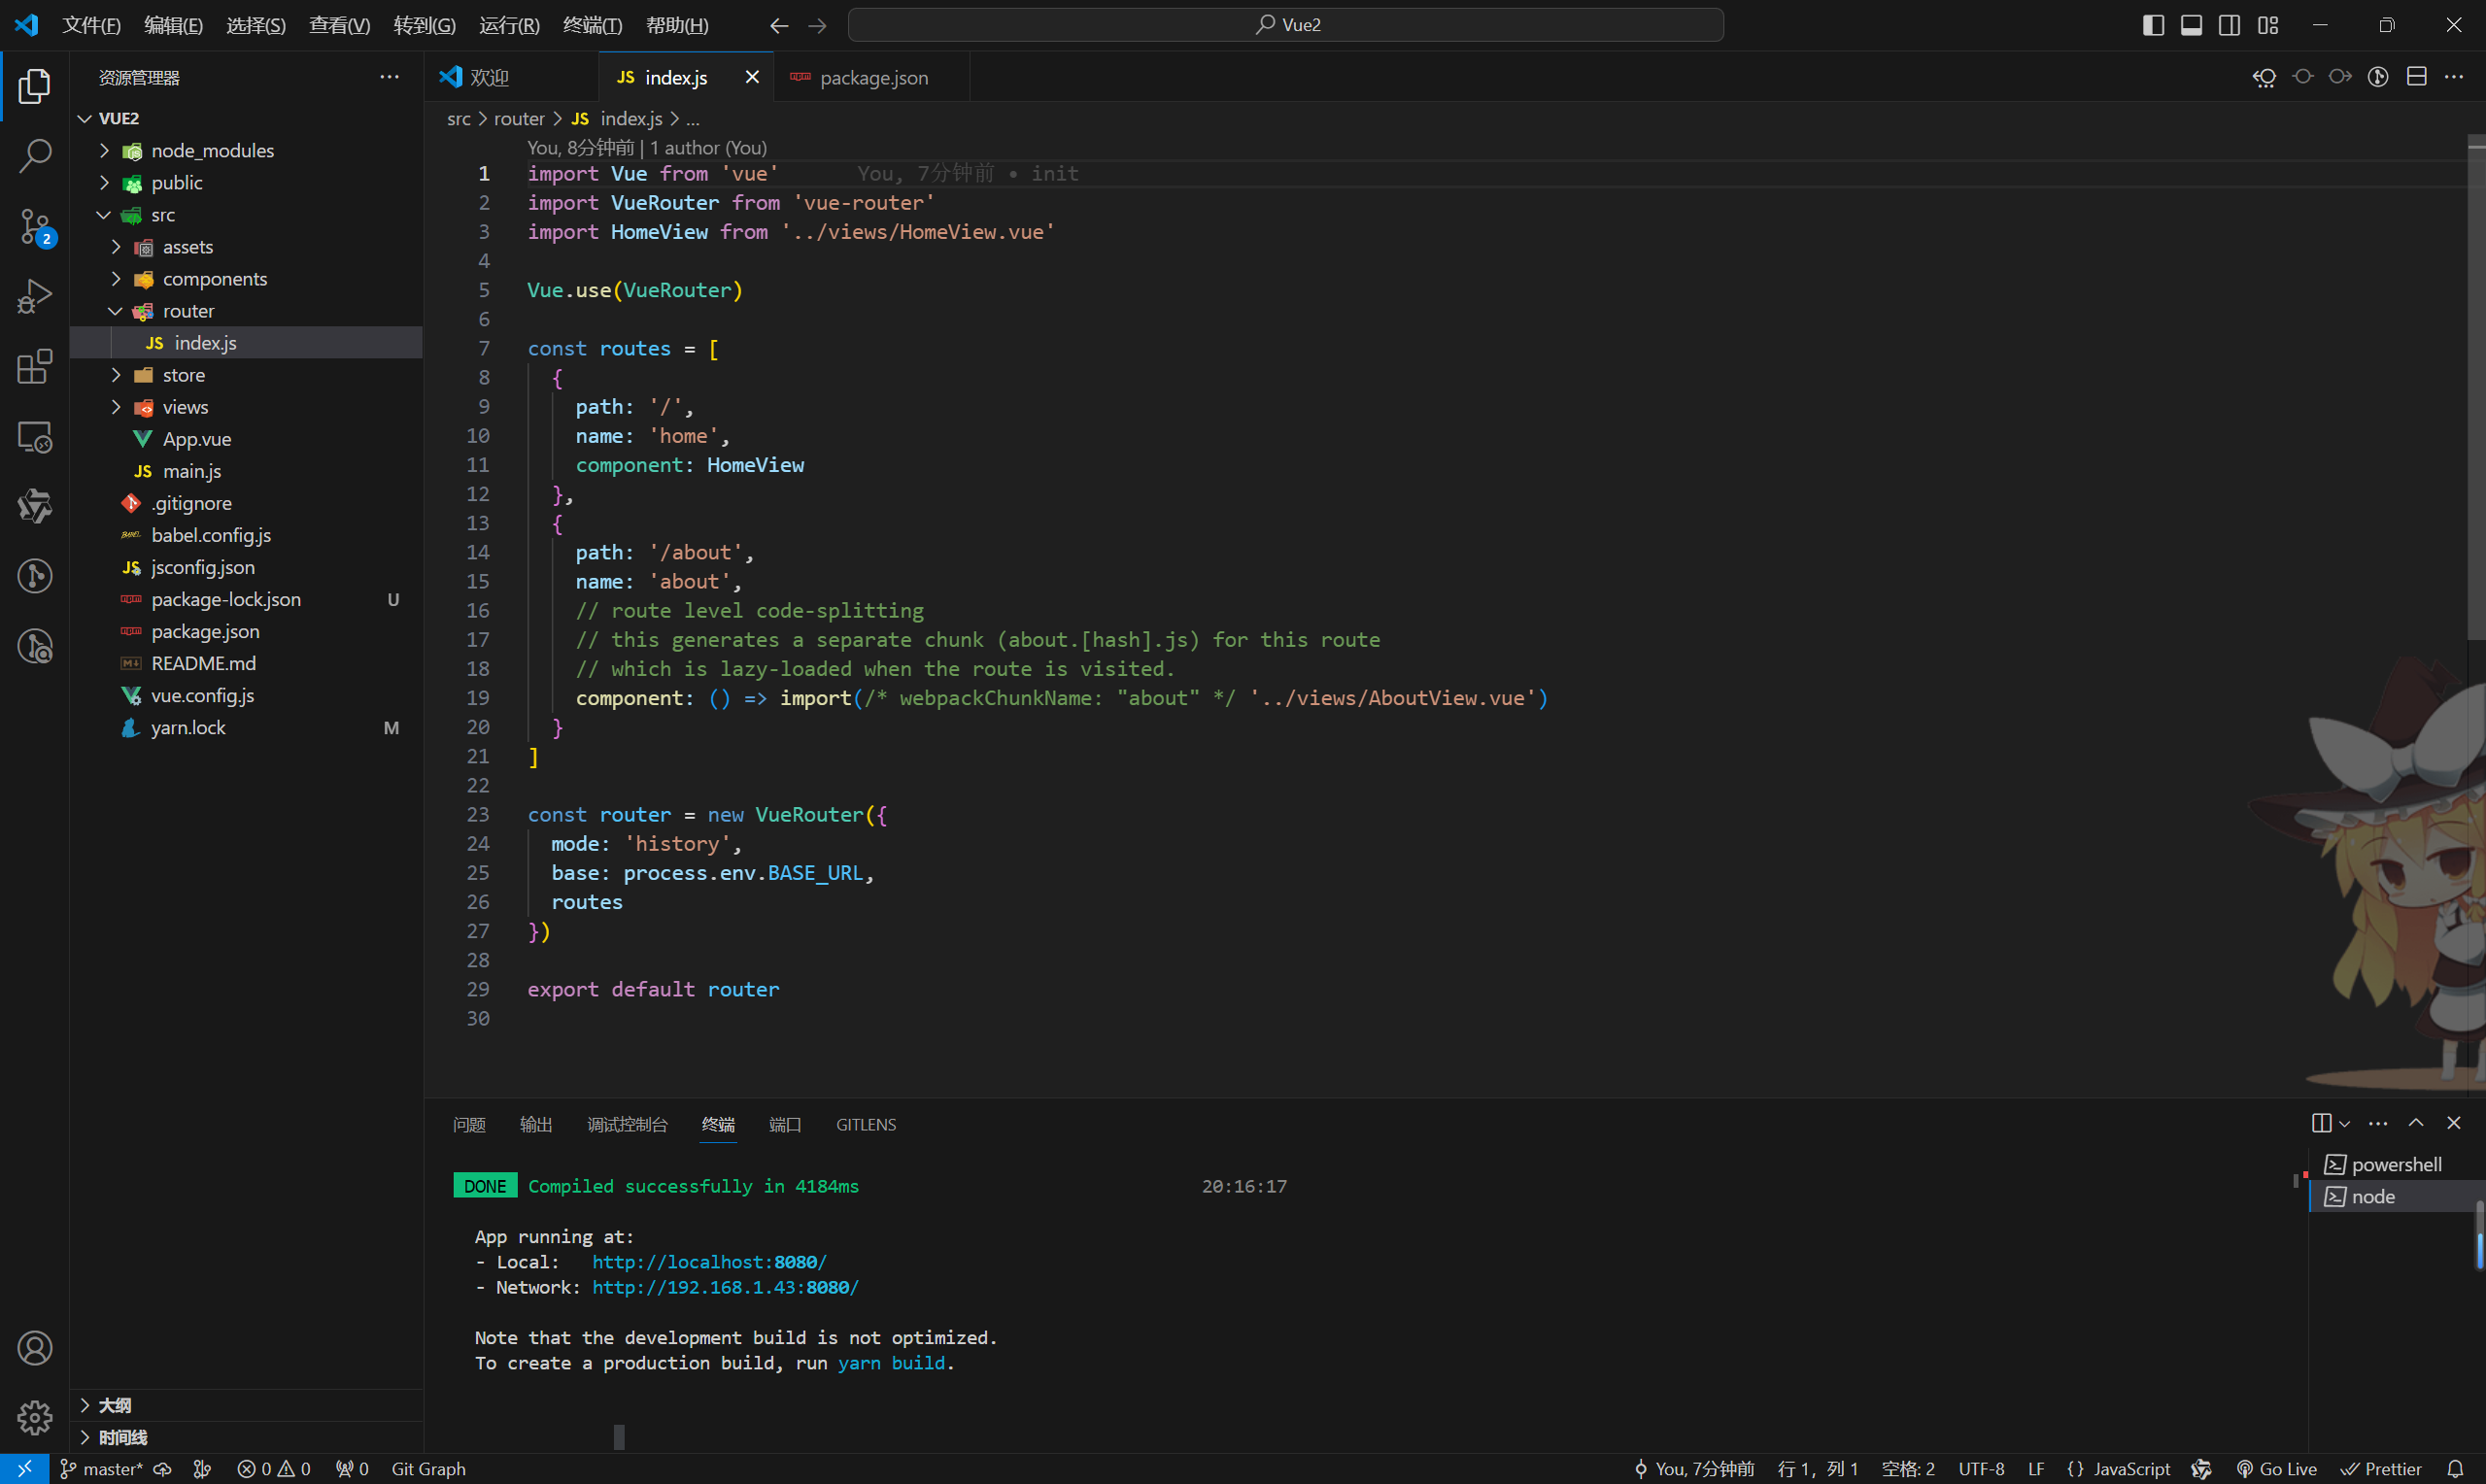Open the Explorer view in activity bar
The width and height of the screenshot is (2486, 1484).
(35, 87)
